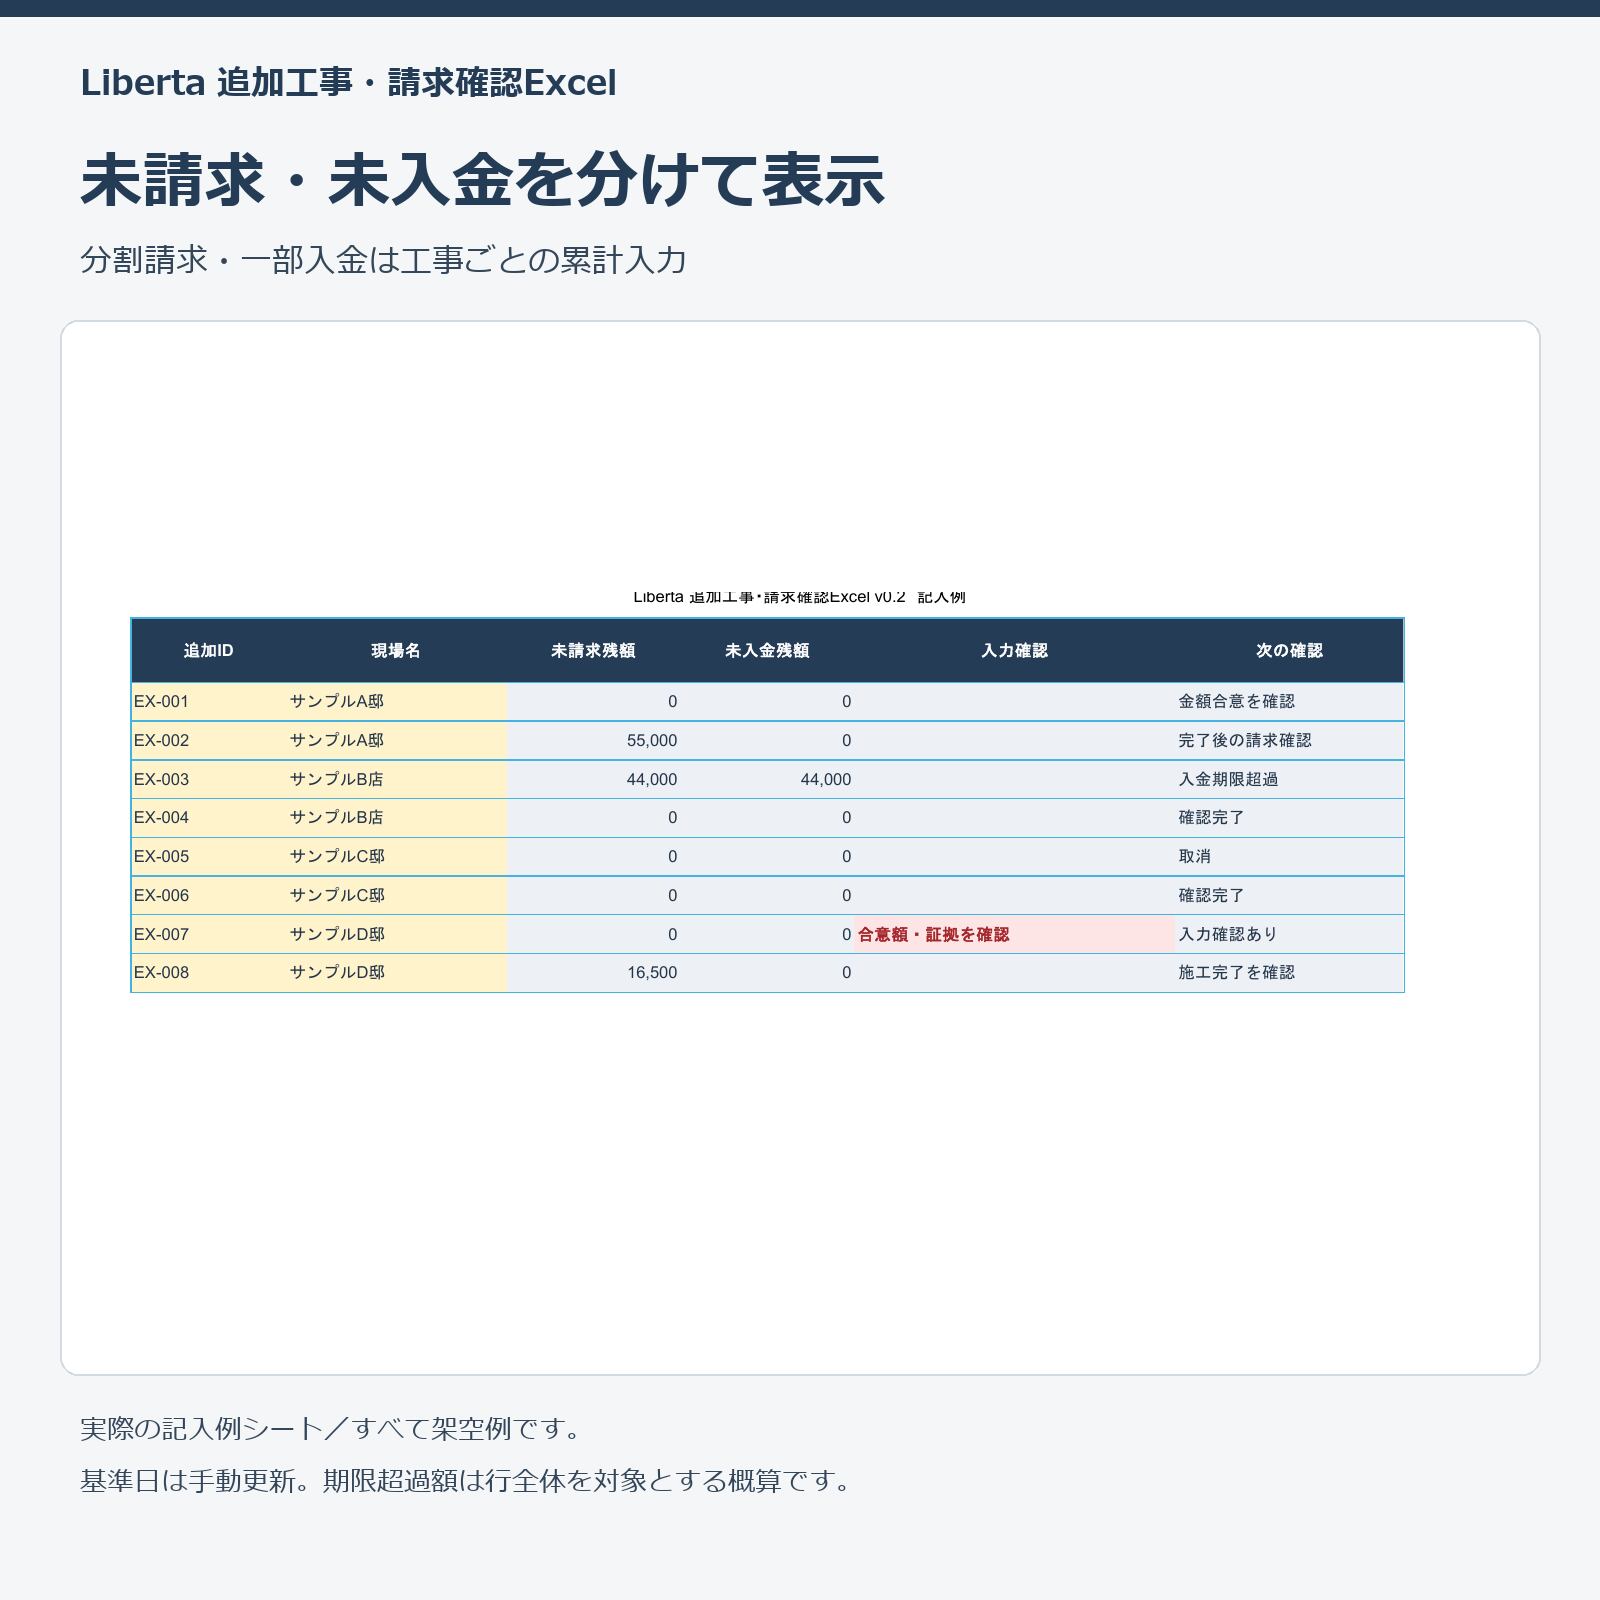
Task: Select the EX-008 cell
Action: coord(209,973)
